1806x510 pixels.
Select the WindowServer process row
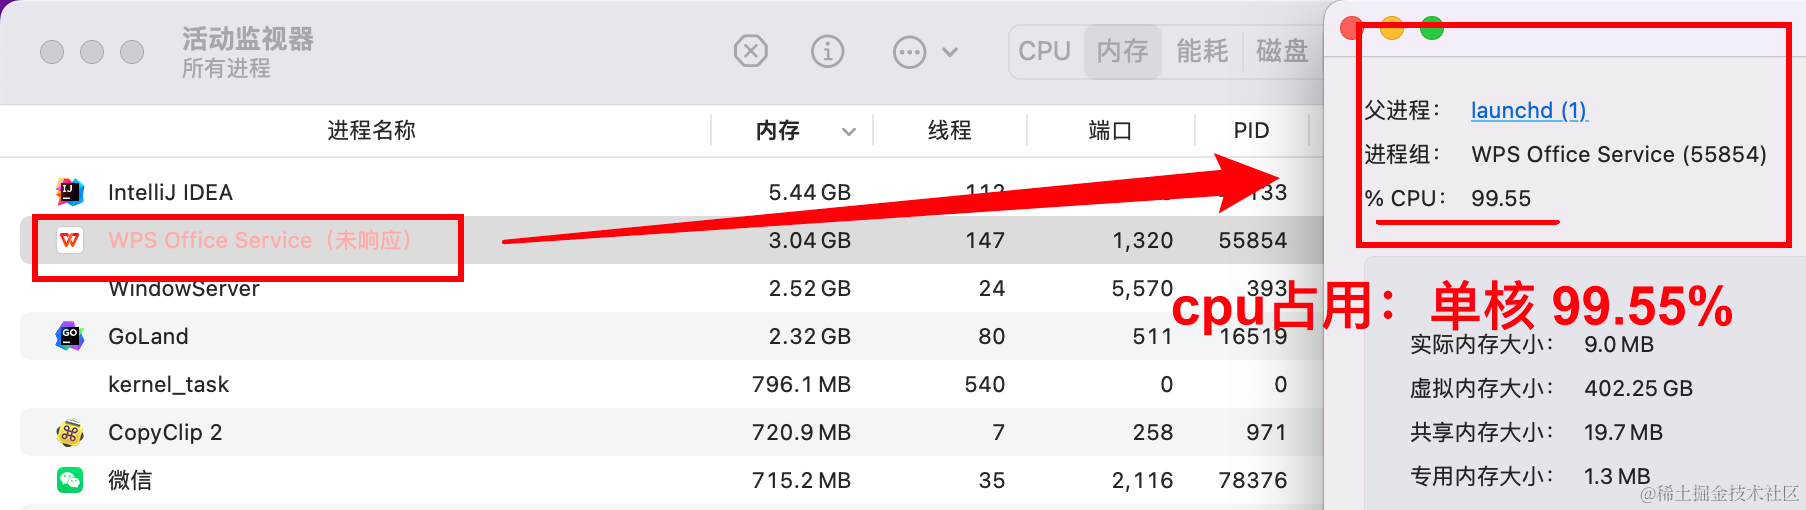coord(672,288)
